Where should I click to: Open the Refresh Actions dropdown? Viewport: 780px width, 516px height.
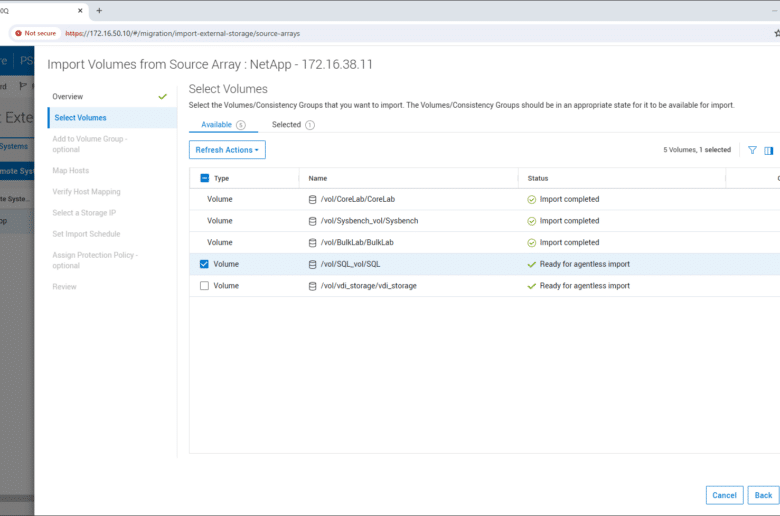[x=227, y=150]
